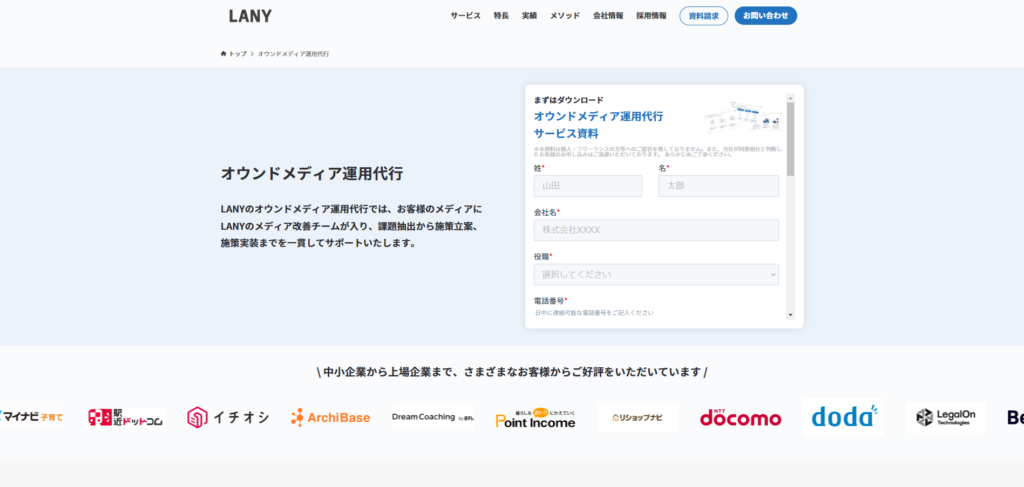Click the NTT docomo logo
The width and height of the screenshot is (1024, 487).
pyautogui.click(x=741, y=417)
